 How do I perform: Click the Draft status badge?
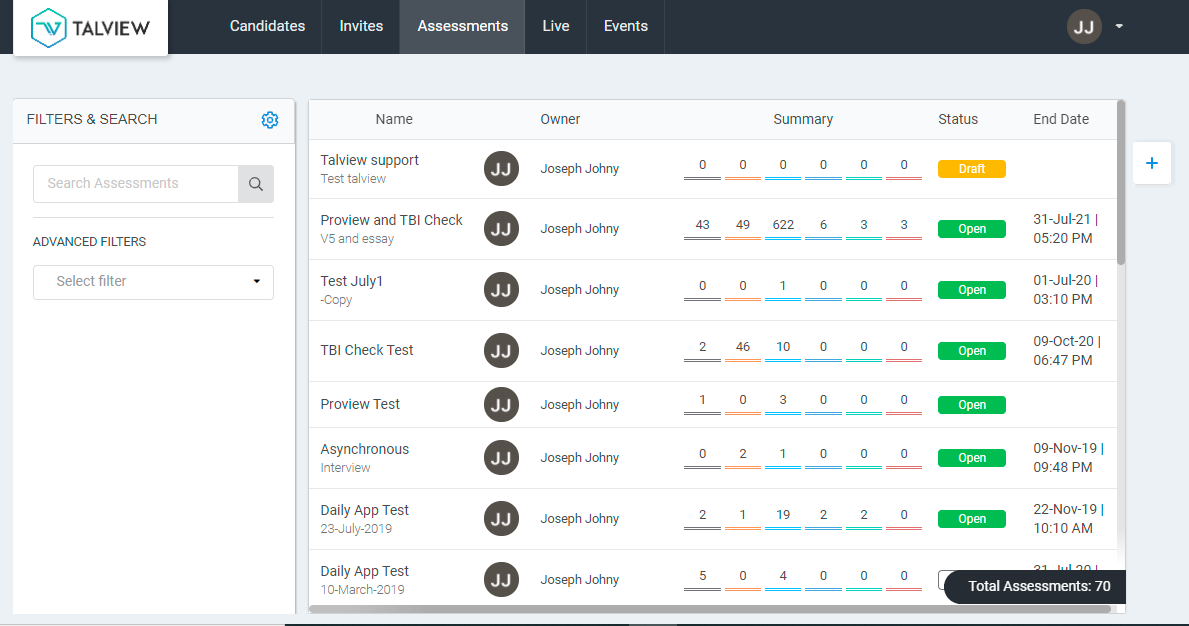[971, 169]
